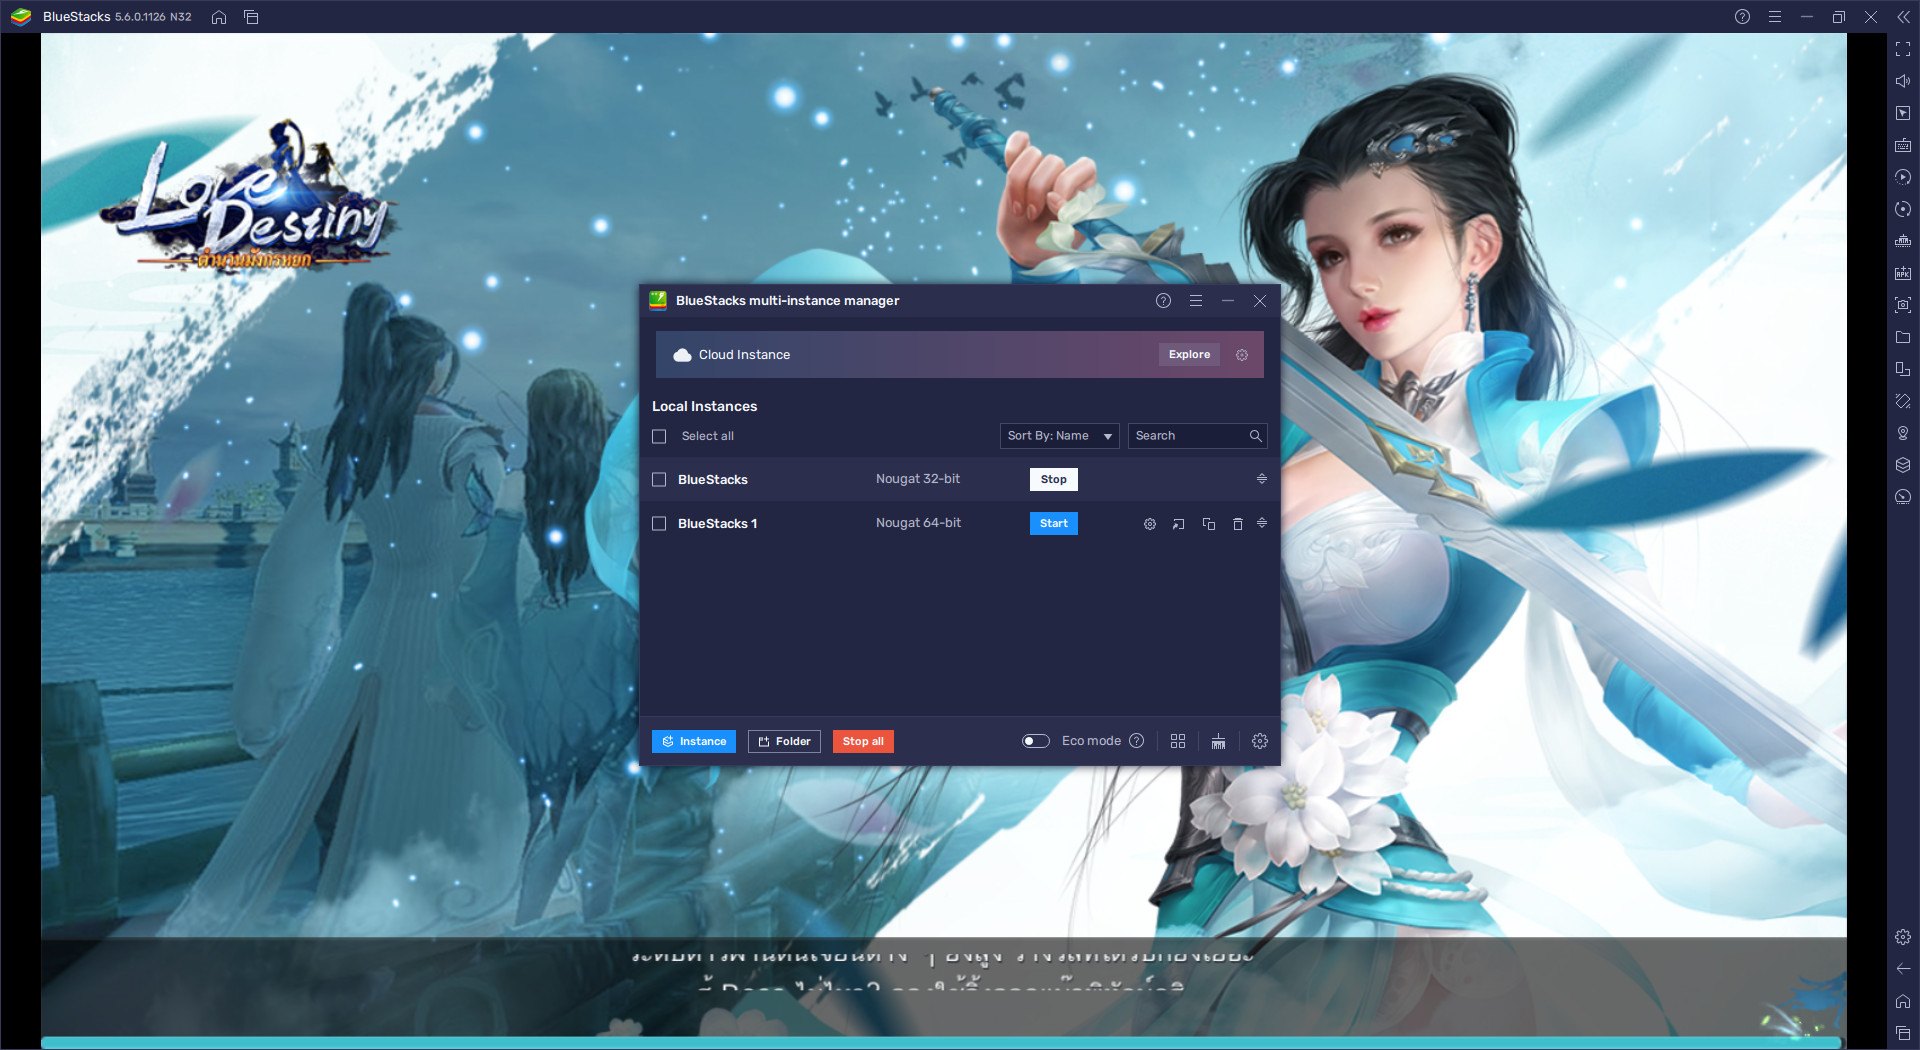Click the new Instance button
The height and width of the screenshot is (1050, 1920).
click(x=694, y=741)
